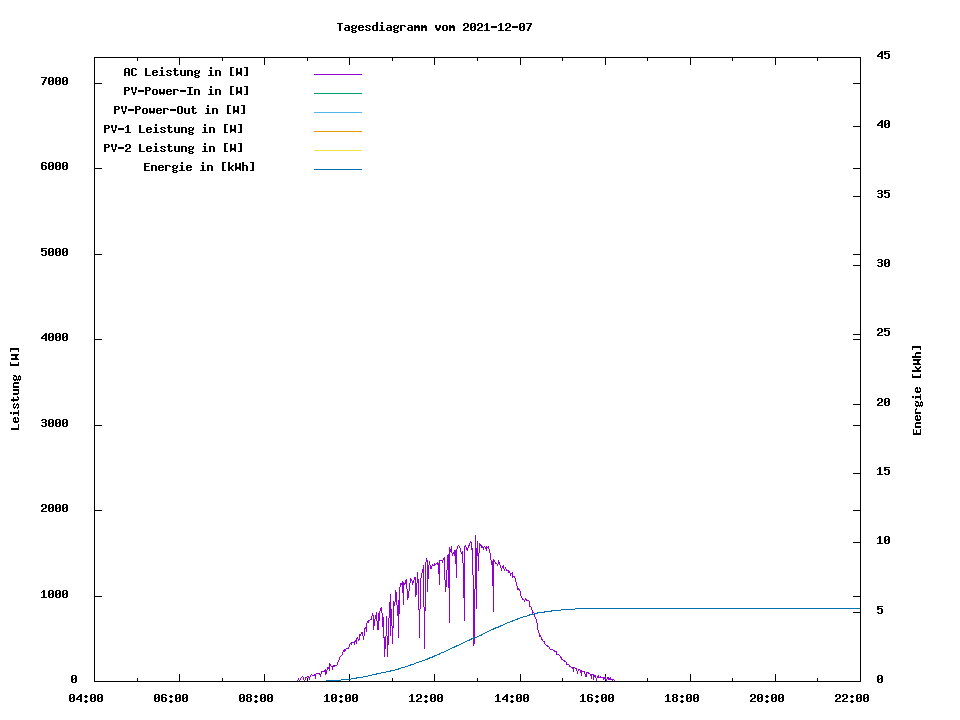Click the 45 tick on the energy axis

[x=883, y=55]
